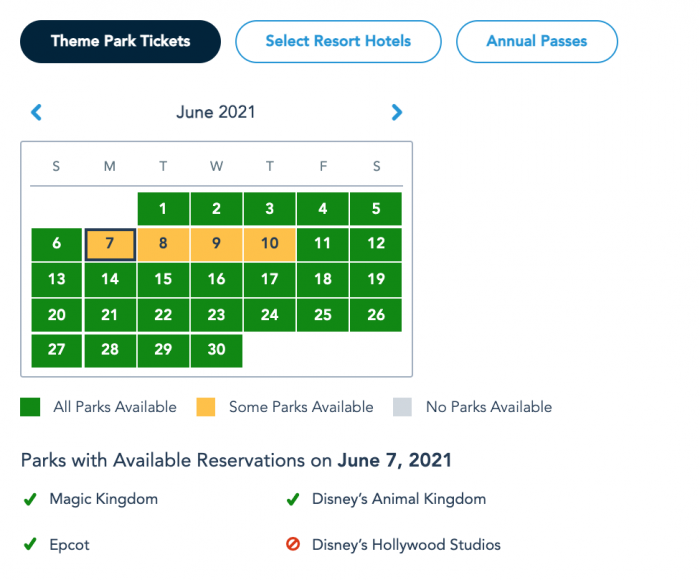The height and width of the screenshot is (580, 700).
Task: Open the Select Resort Hotels tab
Action: click(338, 42)
